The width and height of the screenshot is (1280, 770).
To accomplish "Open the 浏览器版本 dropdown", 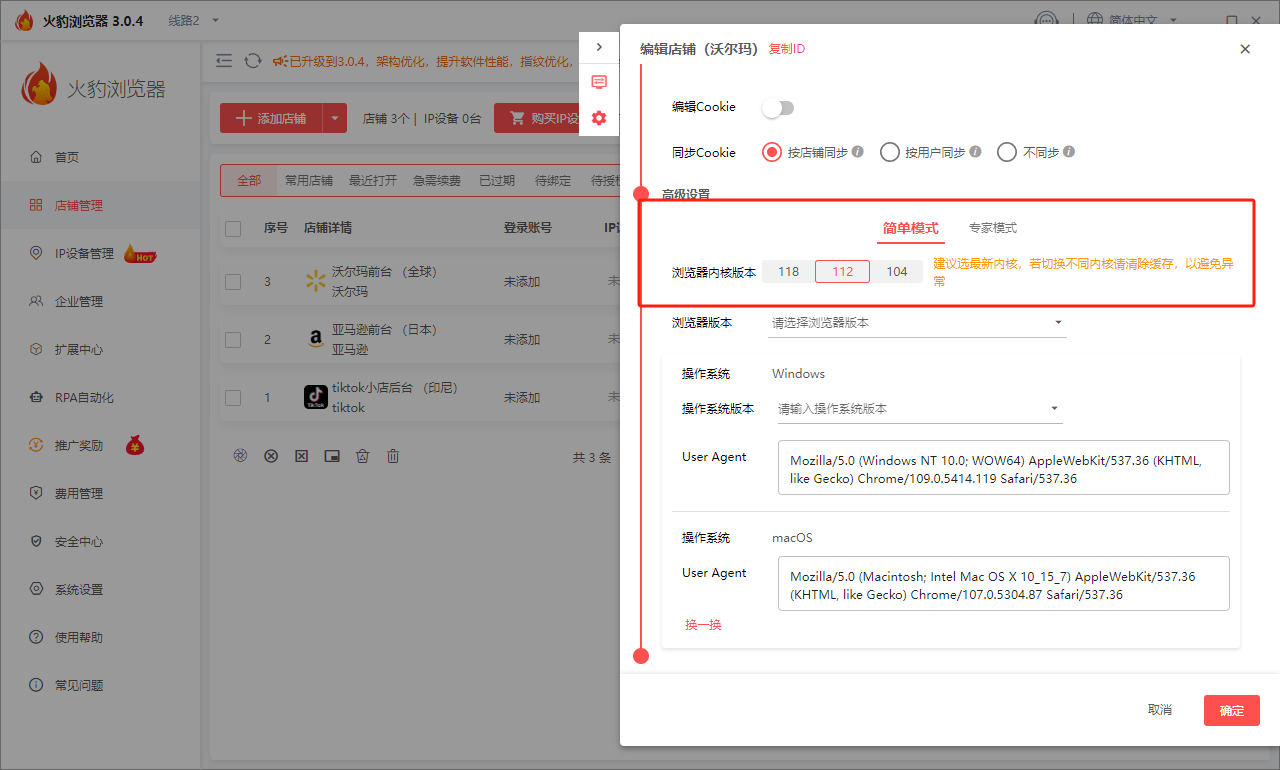I will [916, 323].
